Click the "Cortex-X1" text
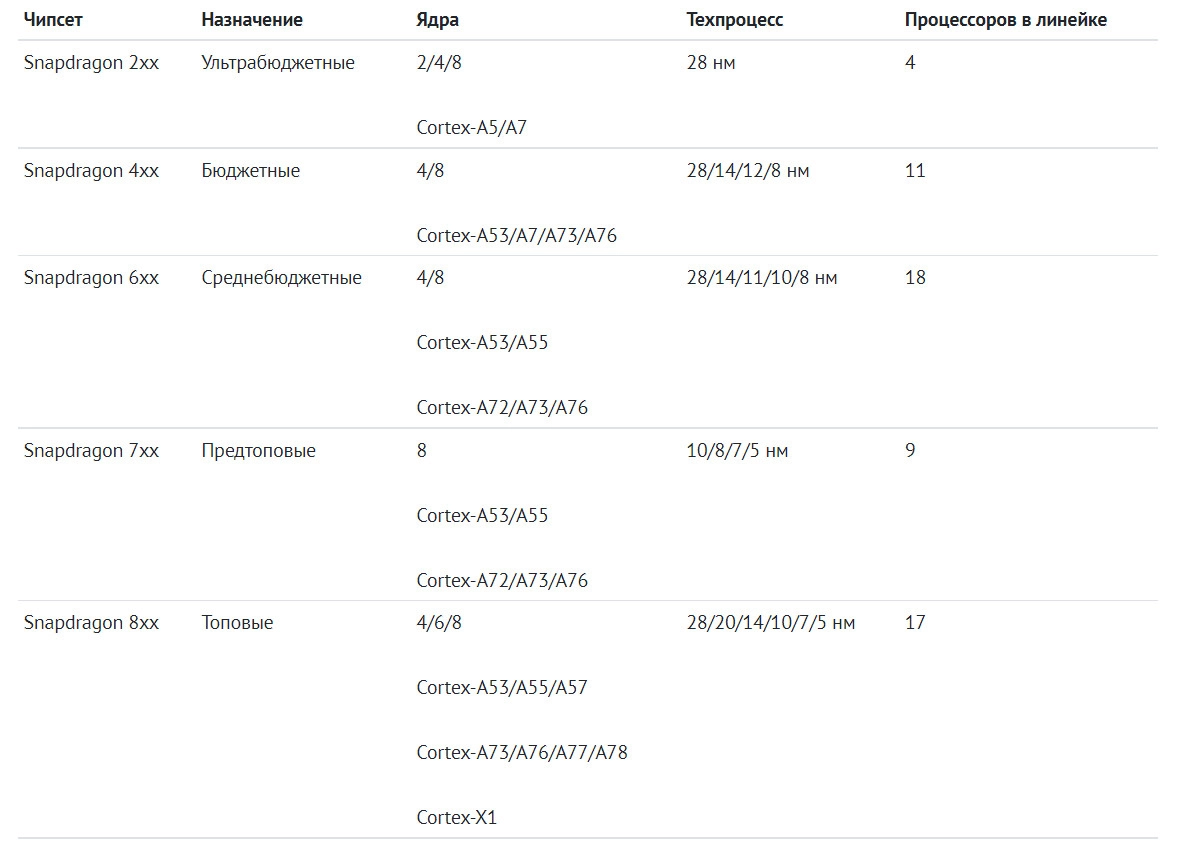Image resolution: width=1179 pixels, height=859 pixels. pos(457,818)
